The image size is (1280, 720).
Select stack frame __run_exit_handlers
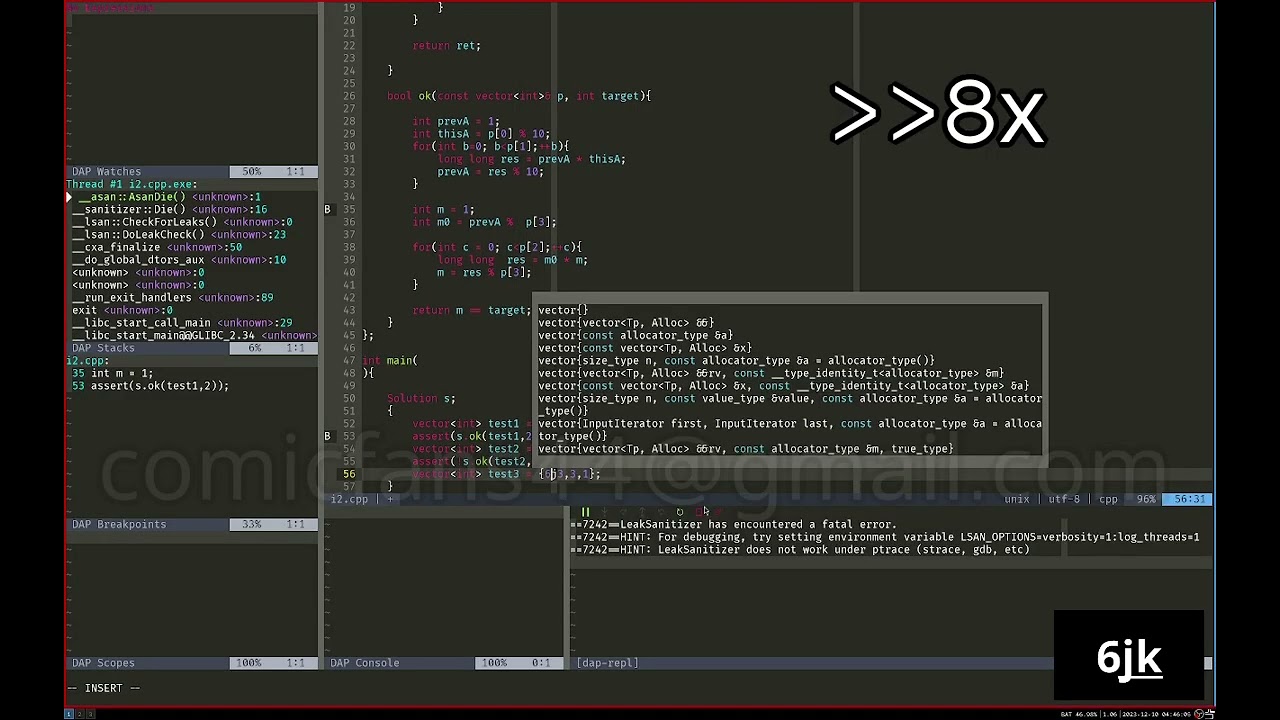point(172,298)
